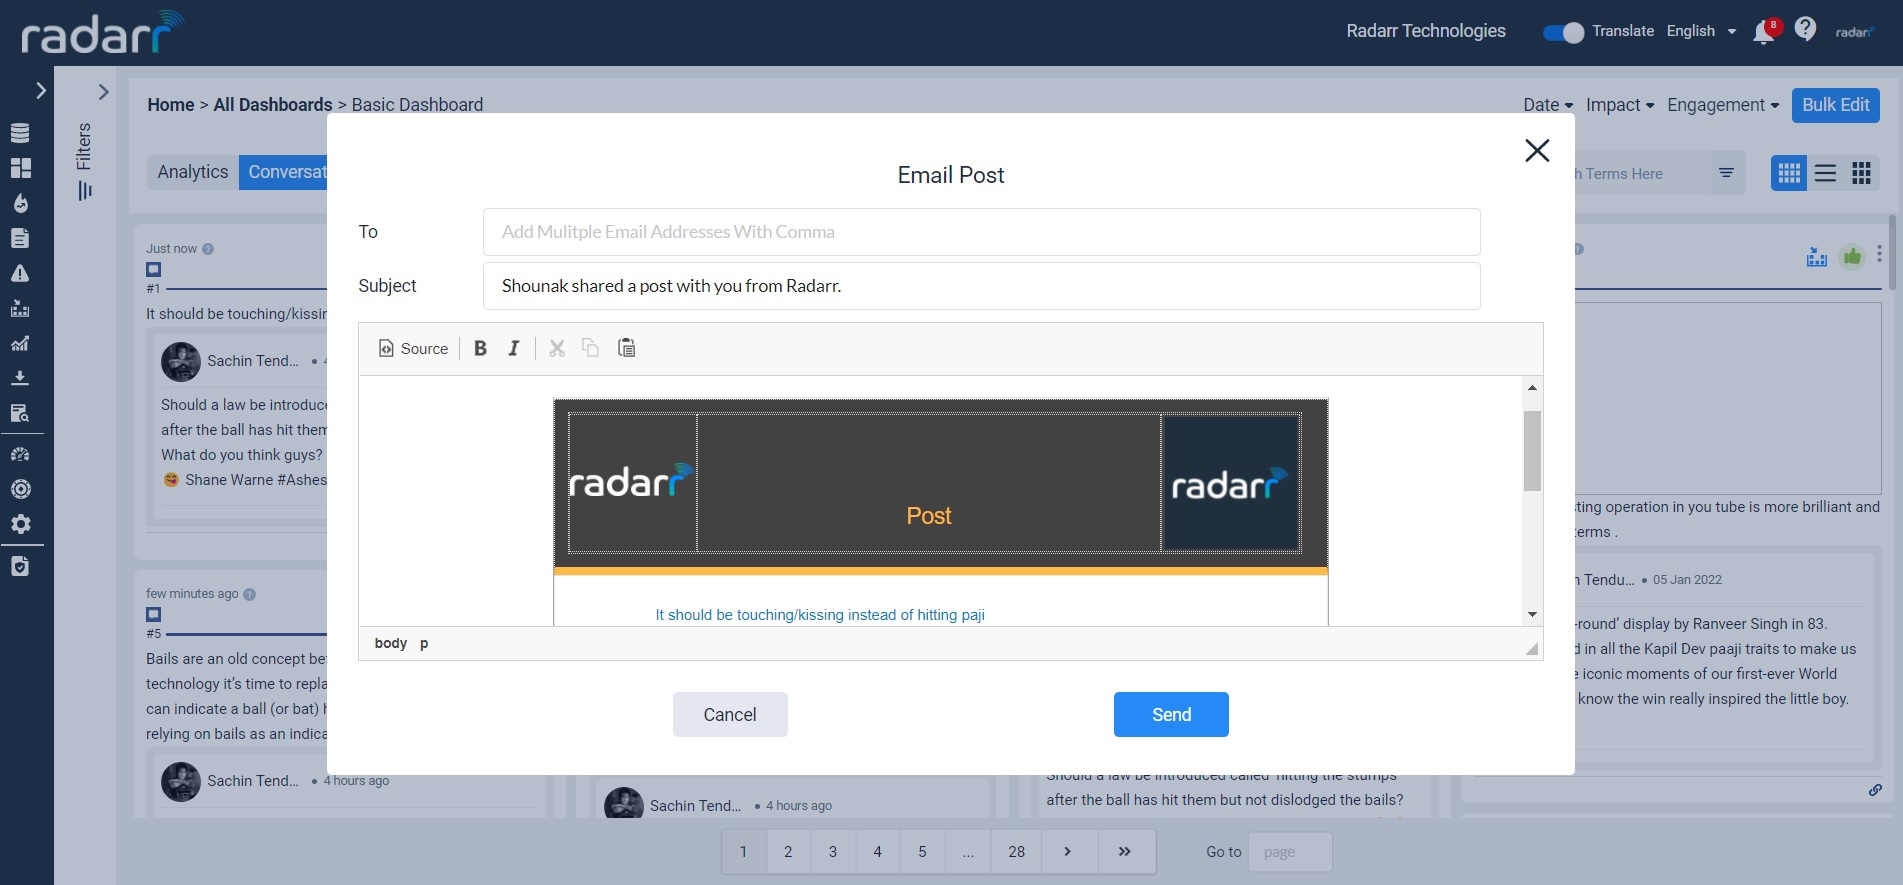
Task: Click the Paste clipboard icon in editor
Action: [x=626, y=348]
